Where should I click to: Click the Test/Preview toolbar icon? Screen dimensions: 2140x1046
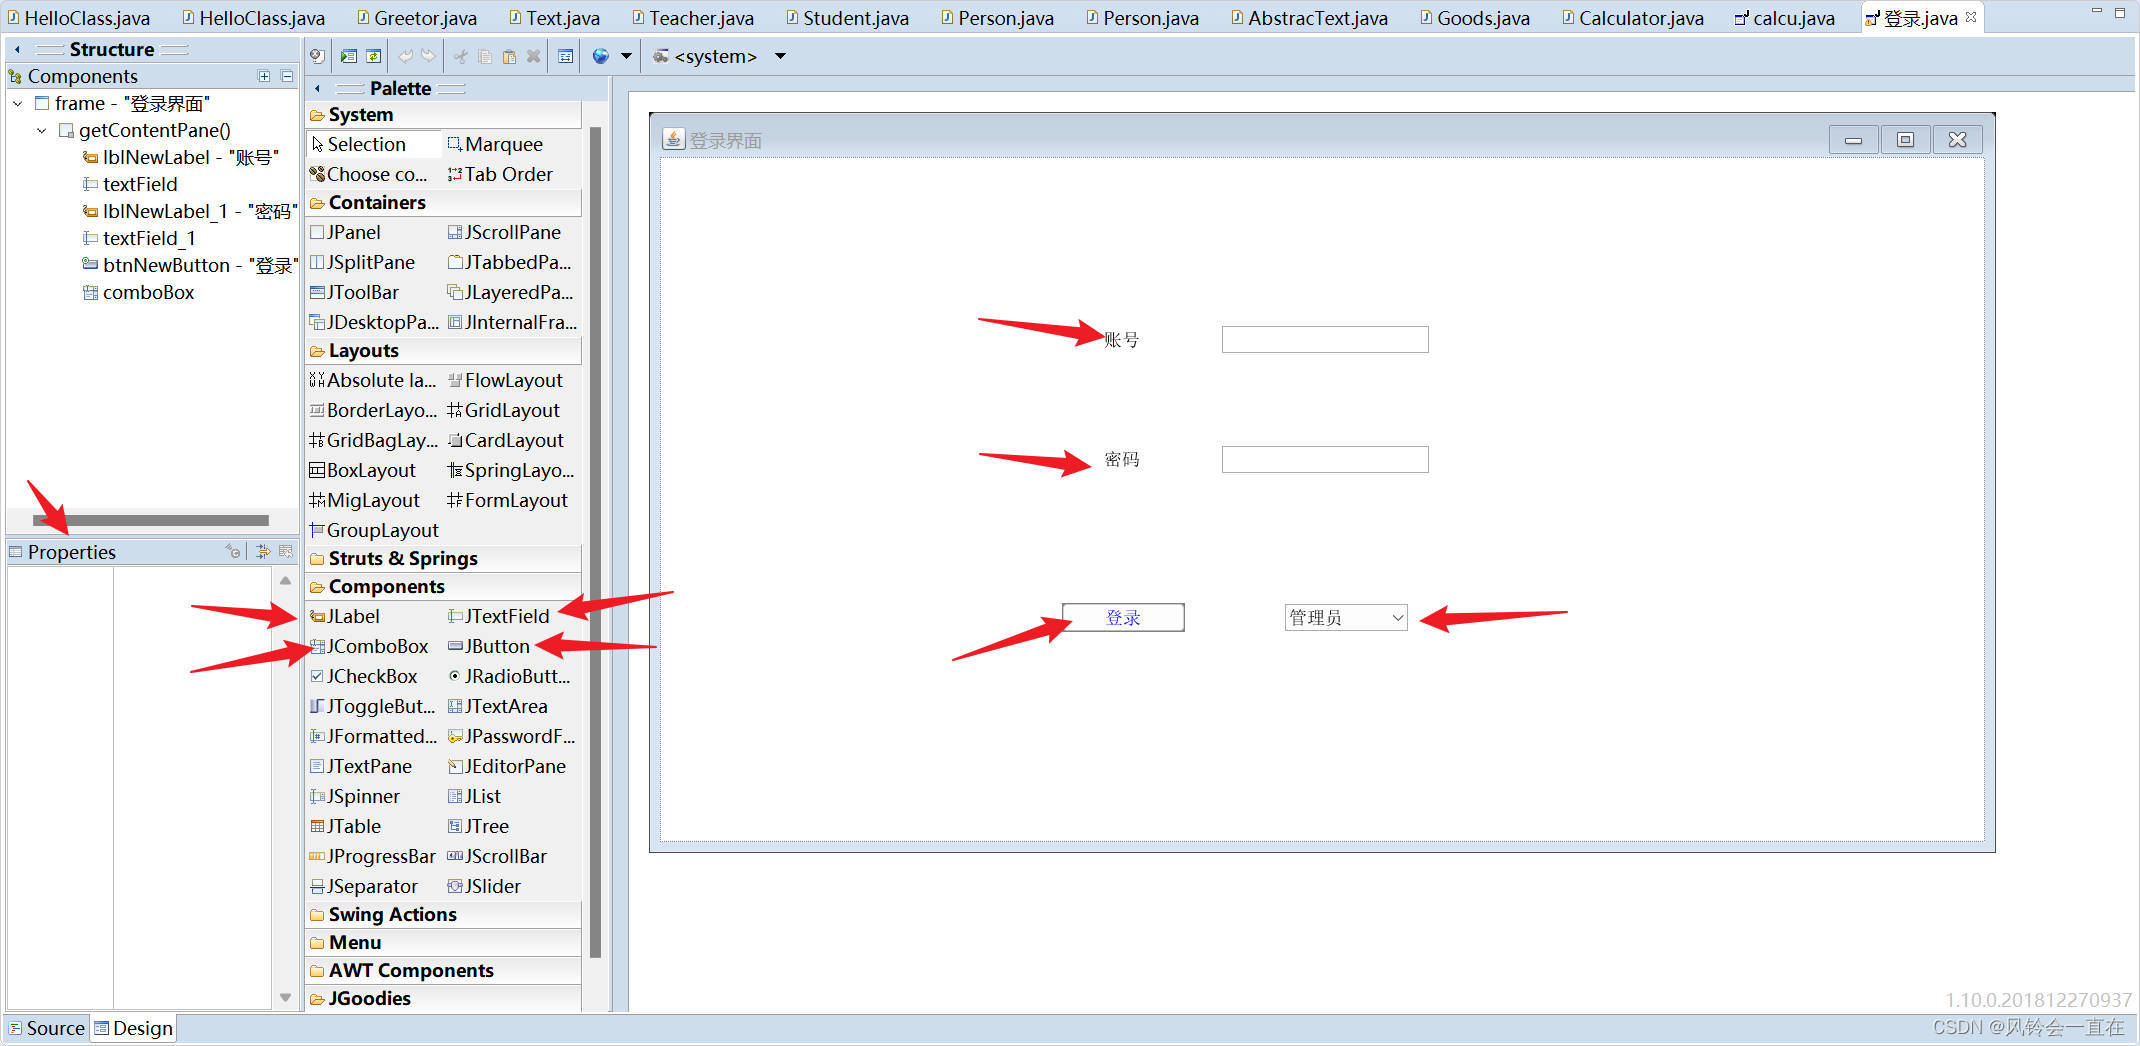pos(349,56)
